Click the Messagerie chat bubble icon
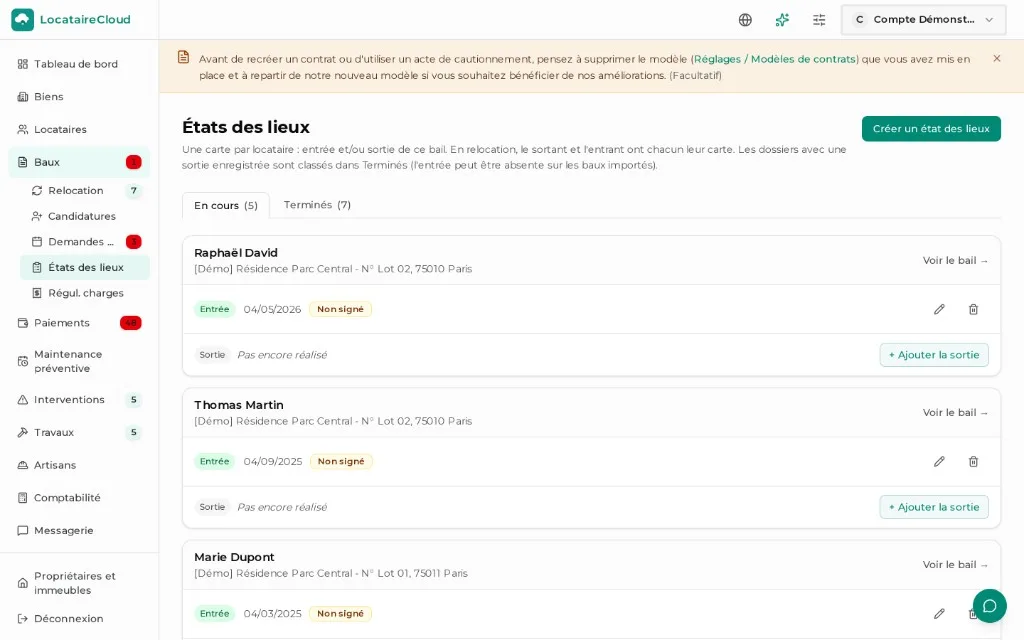 tap(23, 530)
